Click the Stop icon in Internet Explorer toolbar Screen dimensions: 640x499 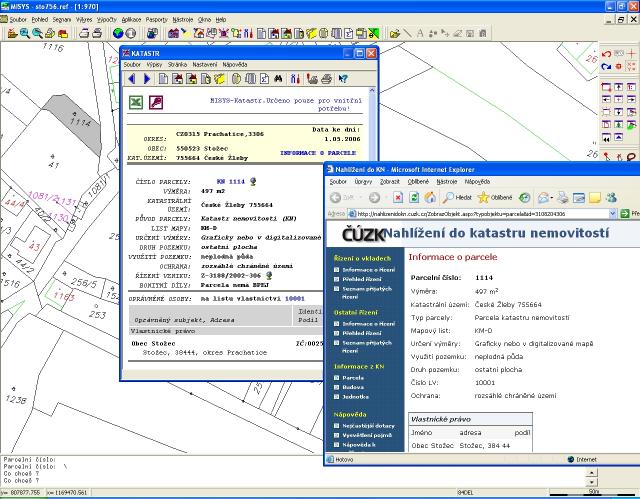[x=398, y=198]
